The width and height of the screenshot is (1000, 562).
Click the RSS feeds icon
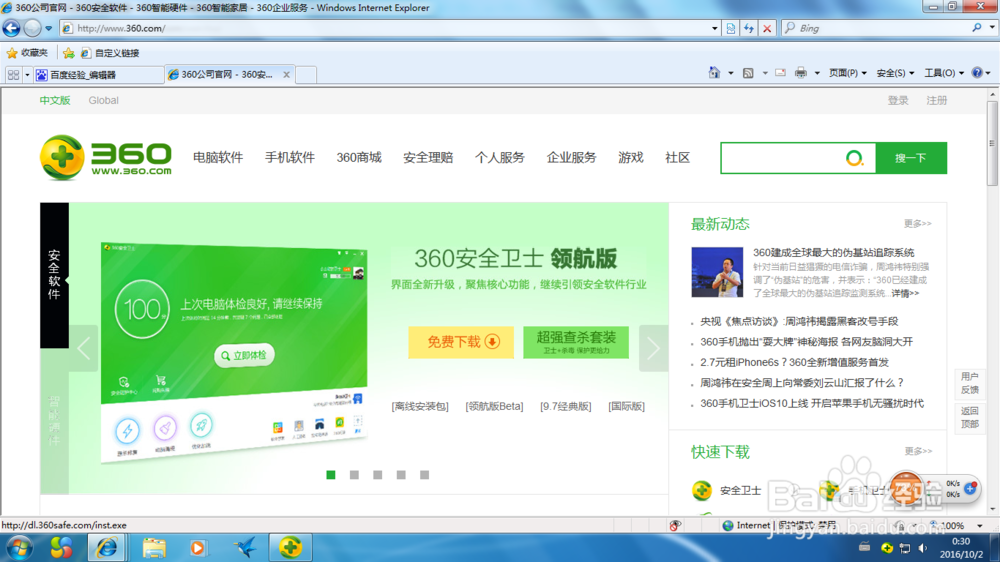tap(748, 73)
